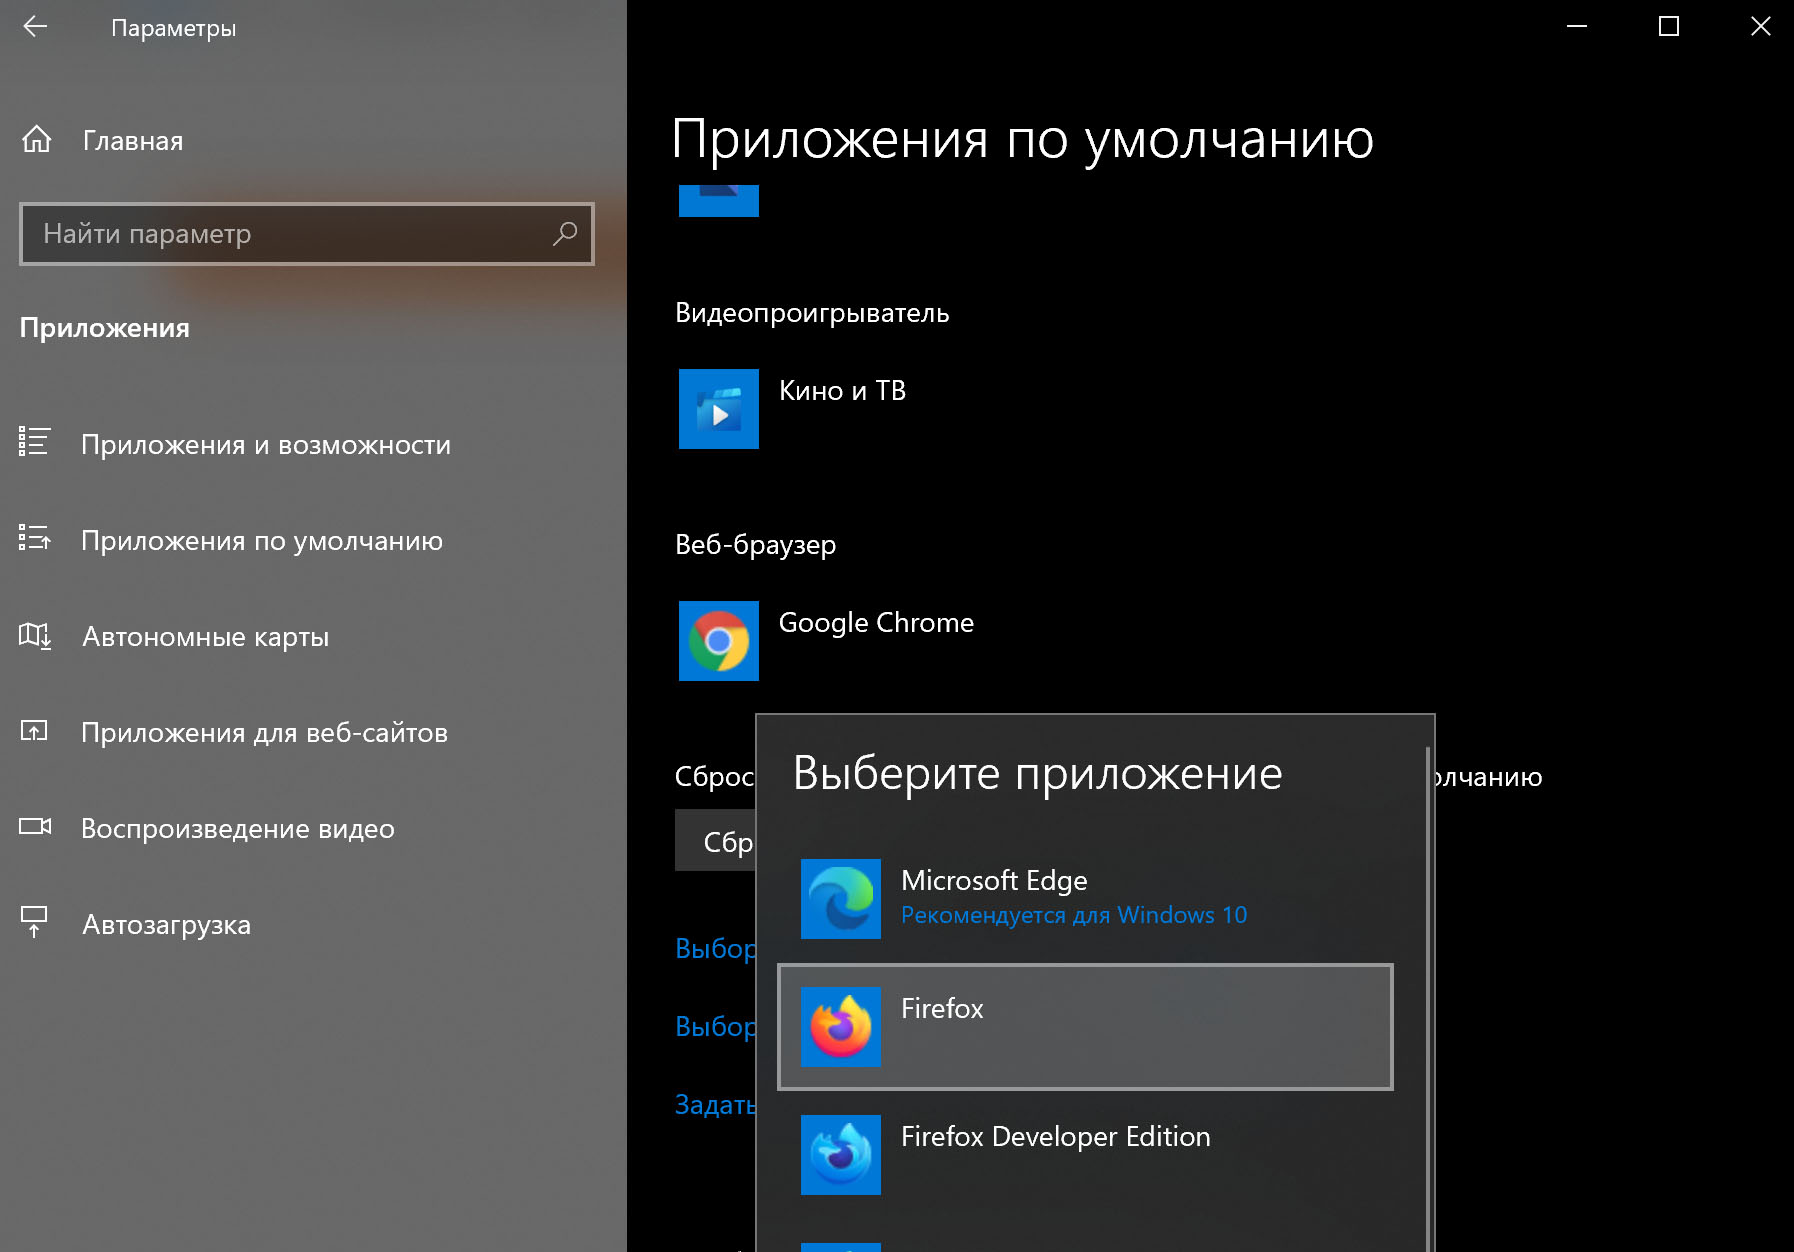Click the Параметры window title
Image resolution: width=1794 pixels, height=1252 pixels.
[x=173, y=28]
